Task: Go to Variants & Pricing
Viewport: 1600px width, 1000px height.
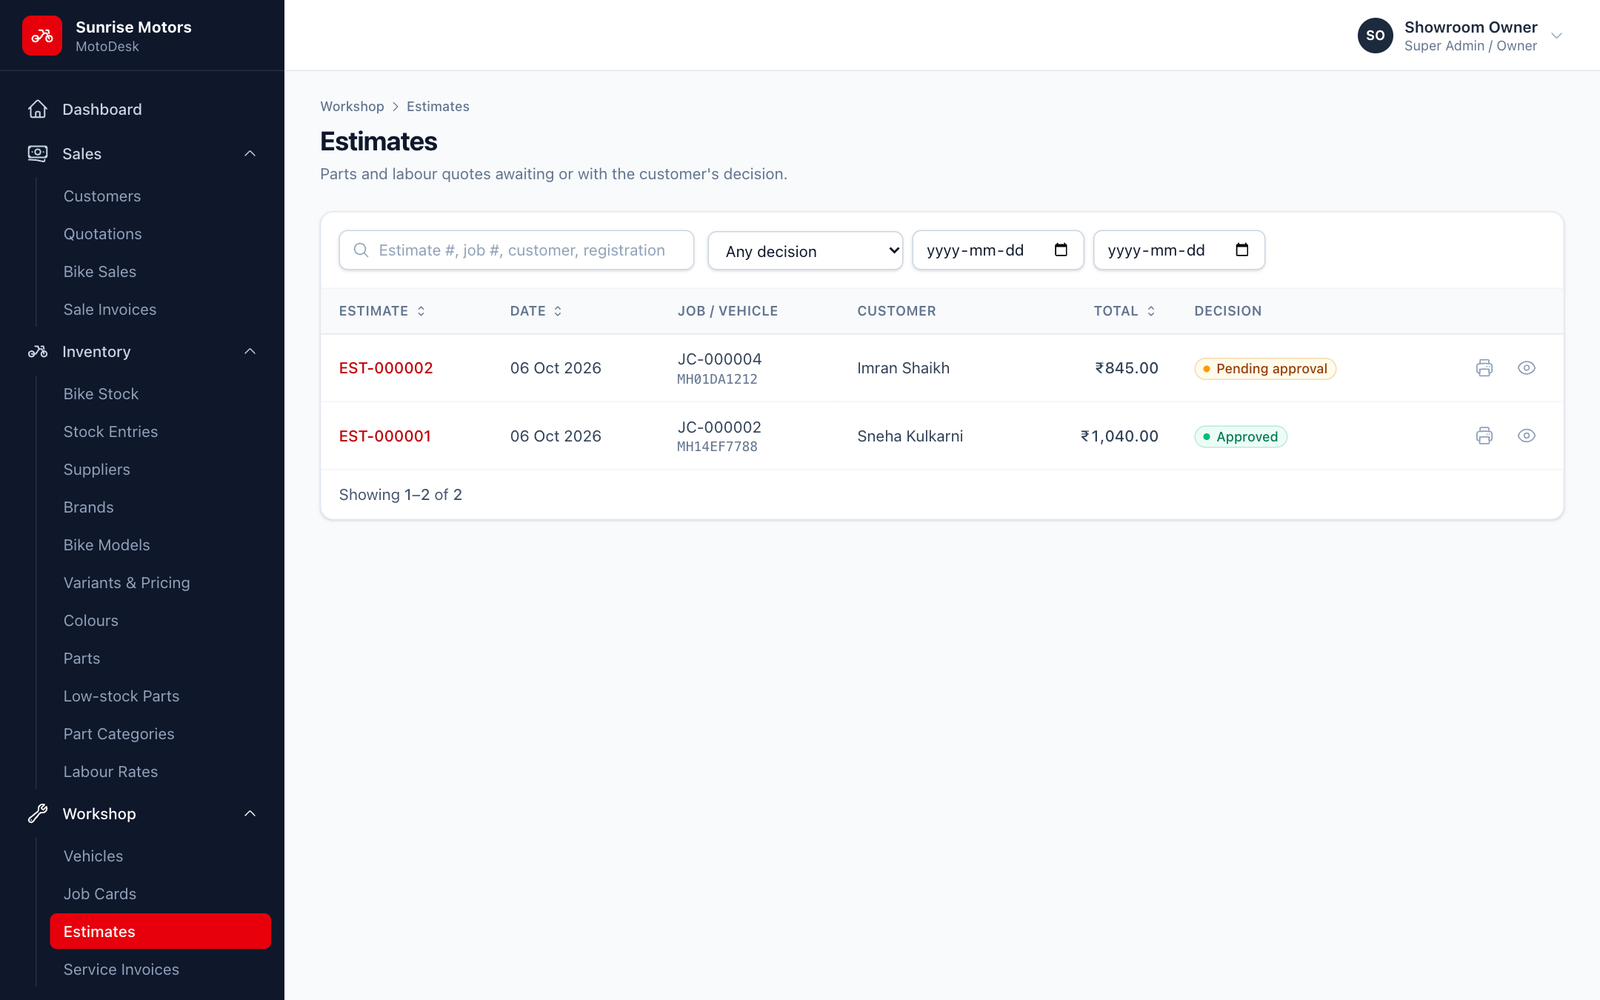Action: (127, 583)
